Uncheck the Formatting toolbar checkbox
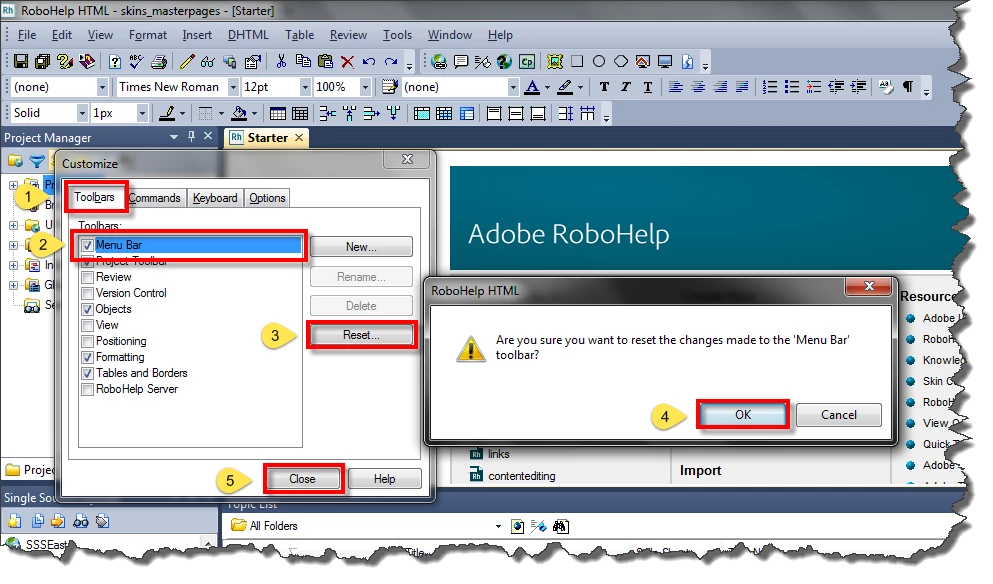 pos(87,357)
